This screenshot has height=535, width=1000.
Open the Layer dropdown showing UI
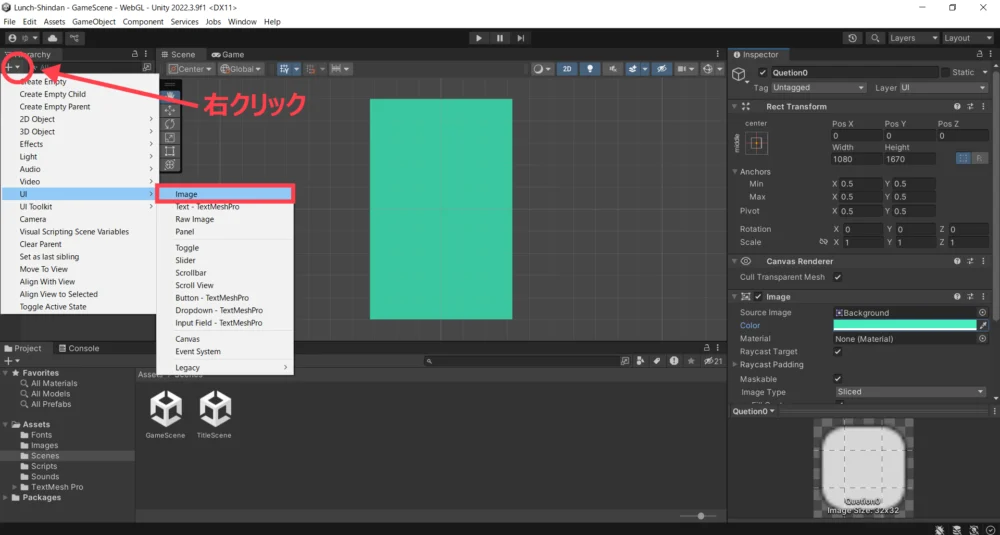click(x=943, y=87)
